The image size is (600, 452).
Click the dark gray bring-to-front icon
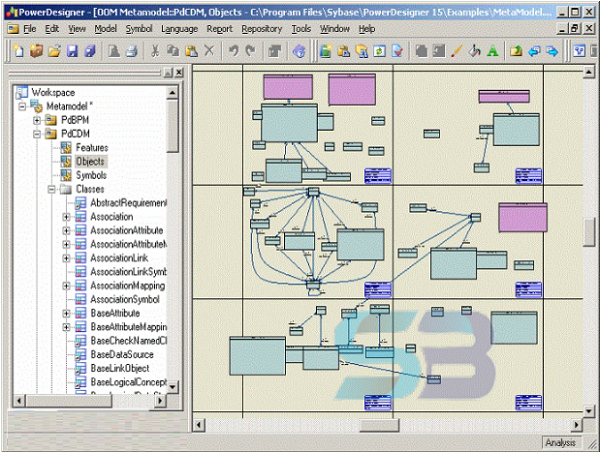[x=421, y=51]
